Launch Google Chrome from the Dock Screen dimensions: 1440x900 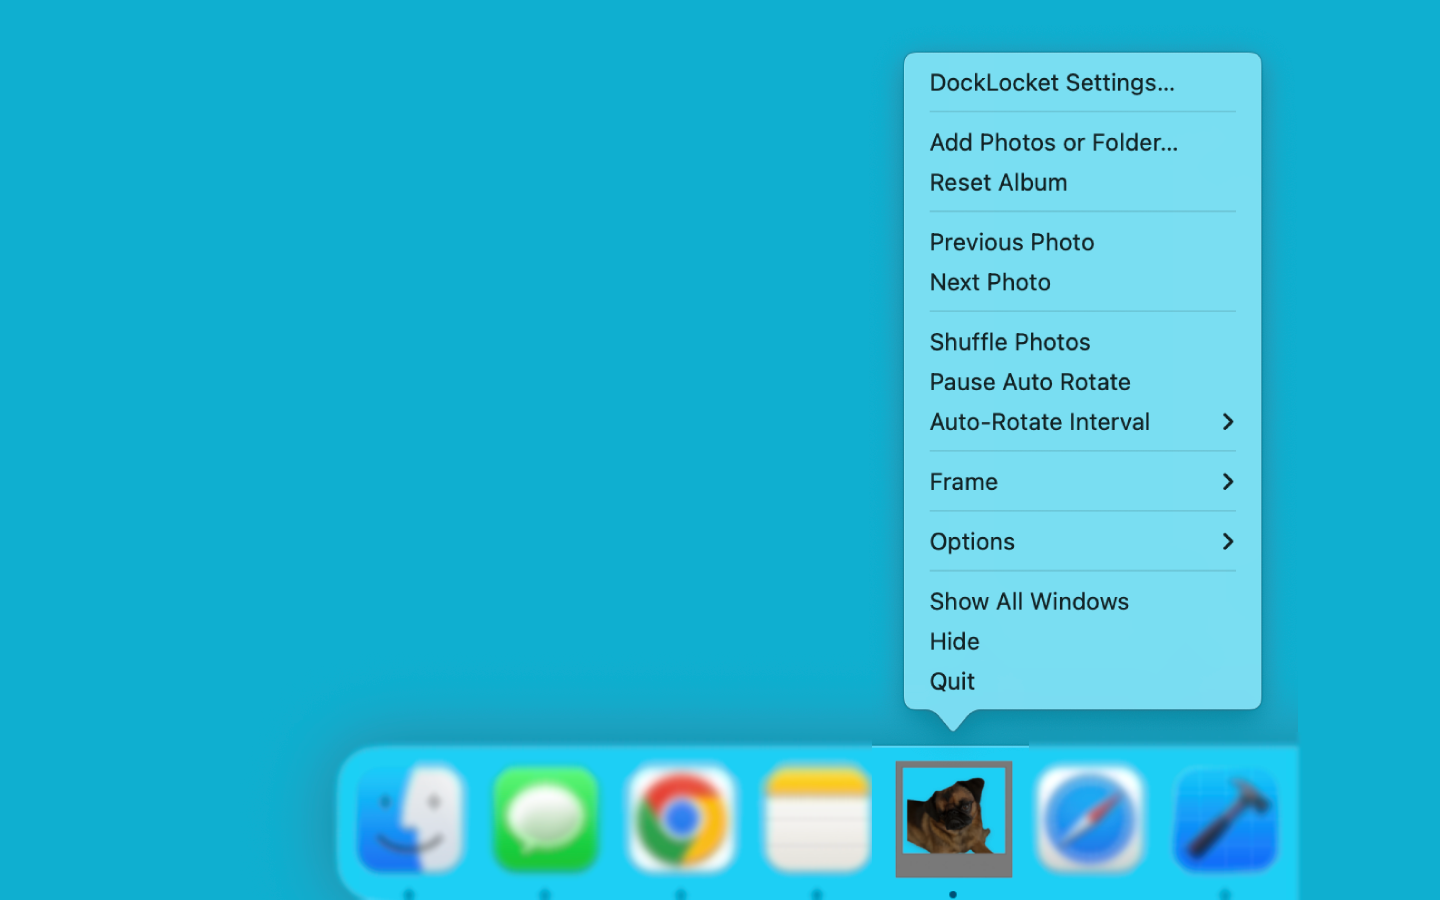pyautogui.click(x=682, y=817)
